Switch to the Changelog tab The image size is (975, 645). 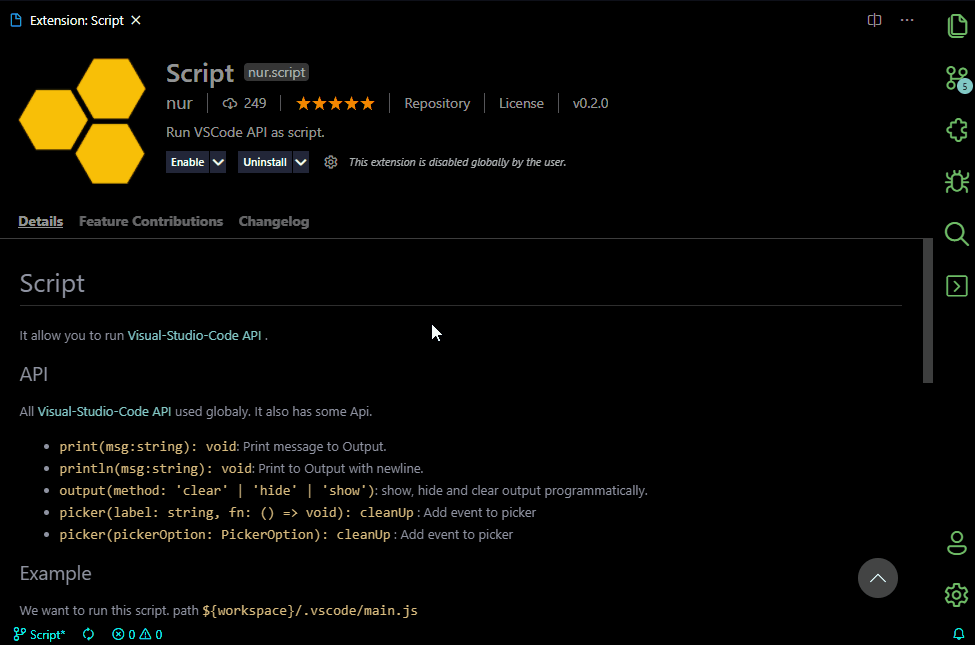[x=274, y=221]
